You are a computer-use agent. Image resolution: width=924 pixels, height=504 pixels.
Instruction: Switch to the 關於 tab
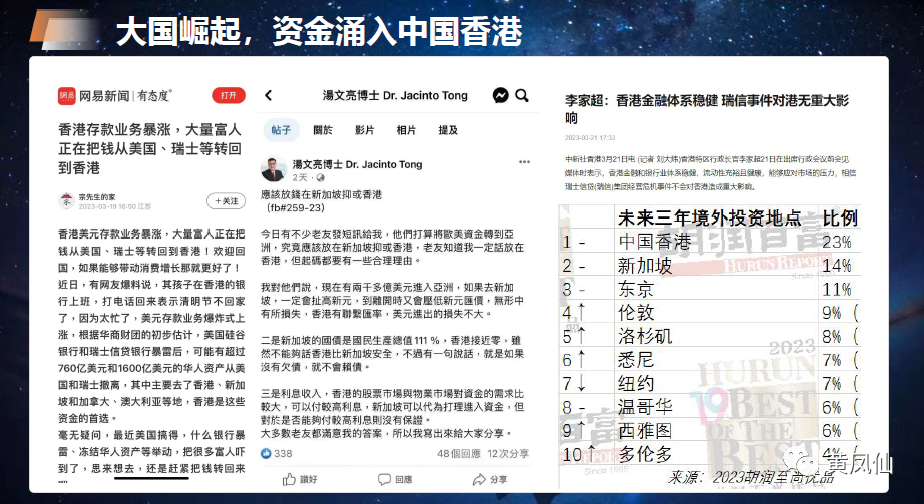tap(323, 130)
